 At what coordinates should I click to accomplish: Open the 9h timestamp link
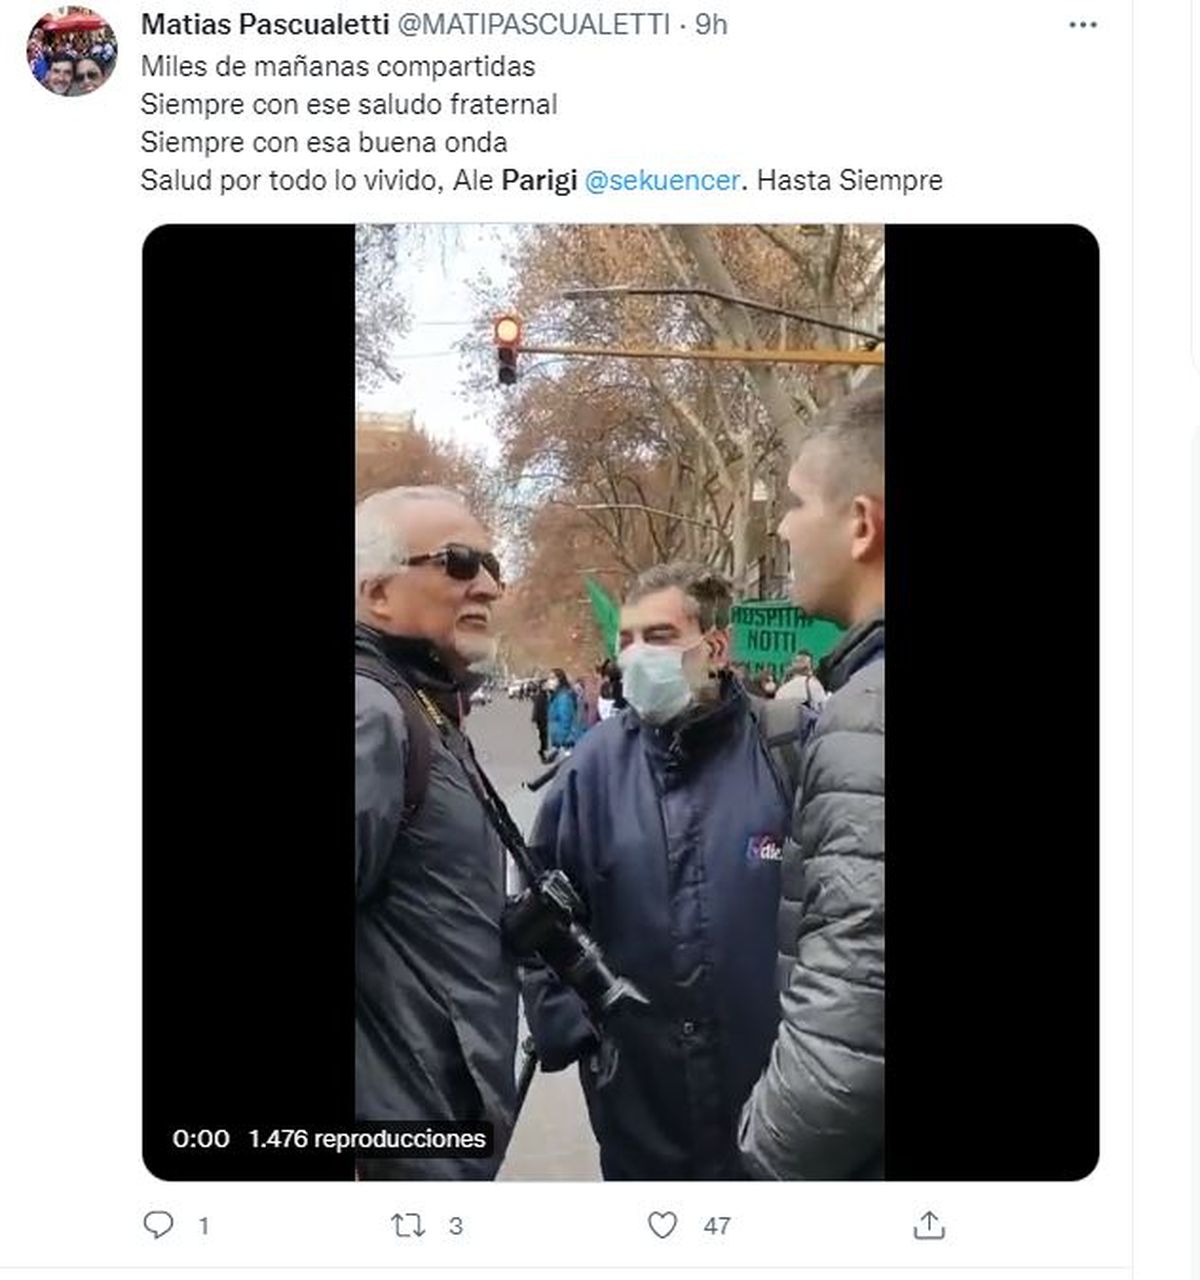pyautogui.click(x=711, y=25)
